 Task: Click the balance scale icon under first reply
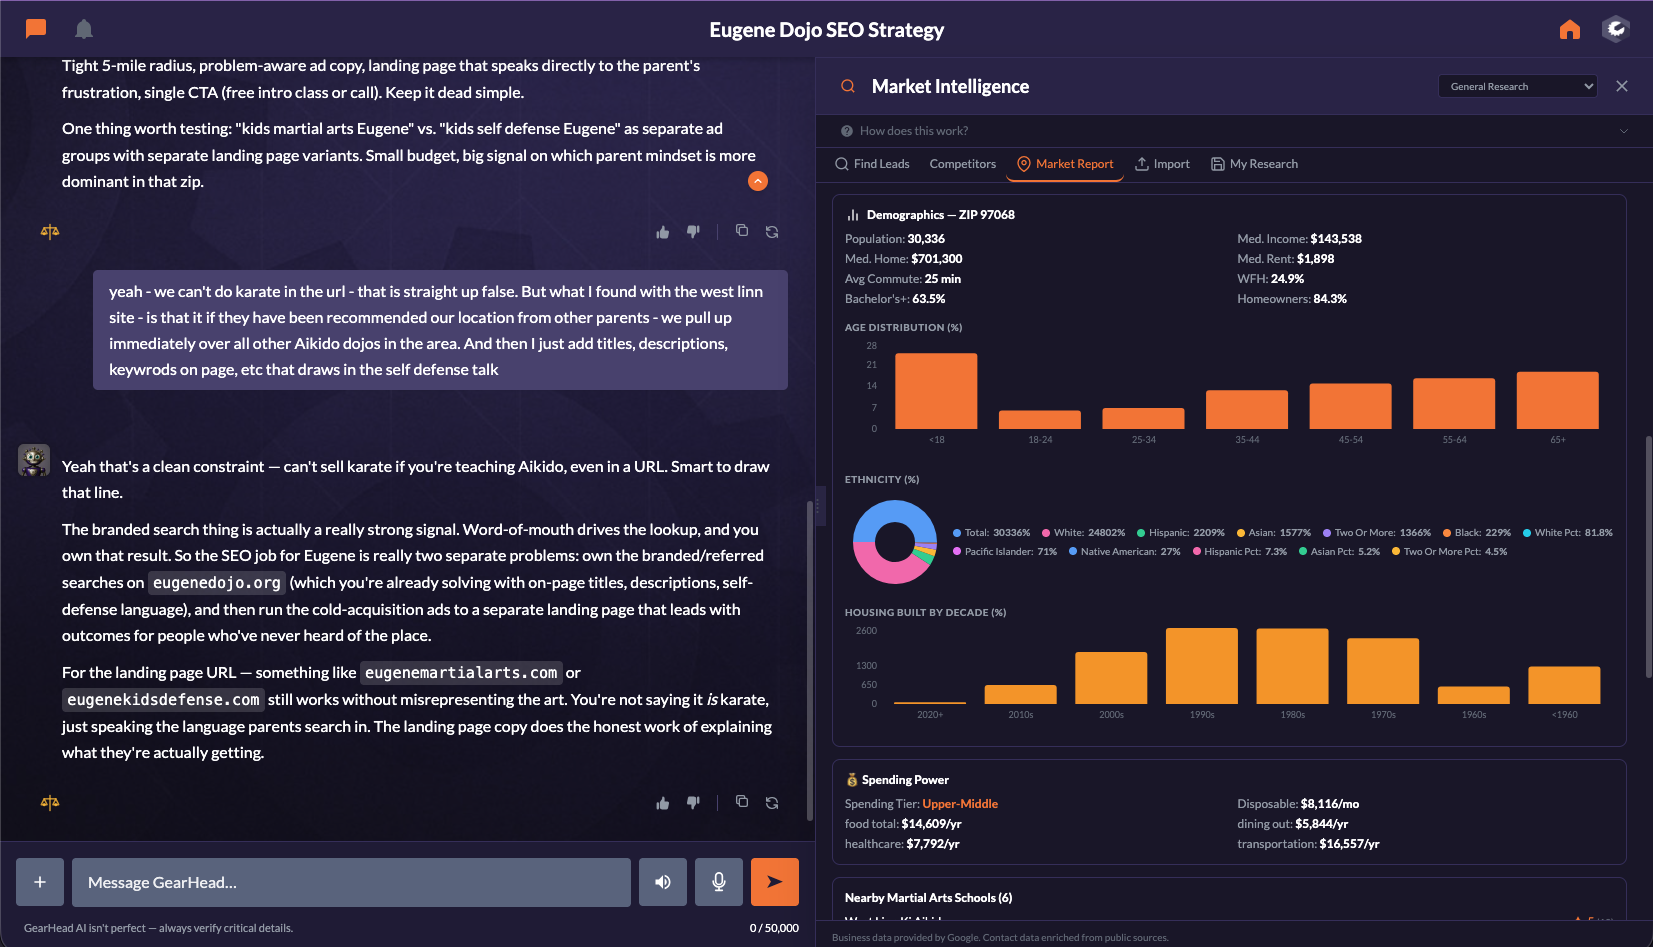tap(50, 232)
